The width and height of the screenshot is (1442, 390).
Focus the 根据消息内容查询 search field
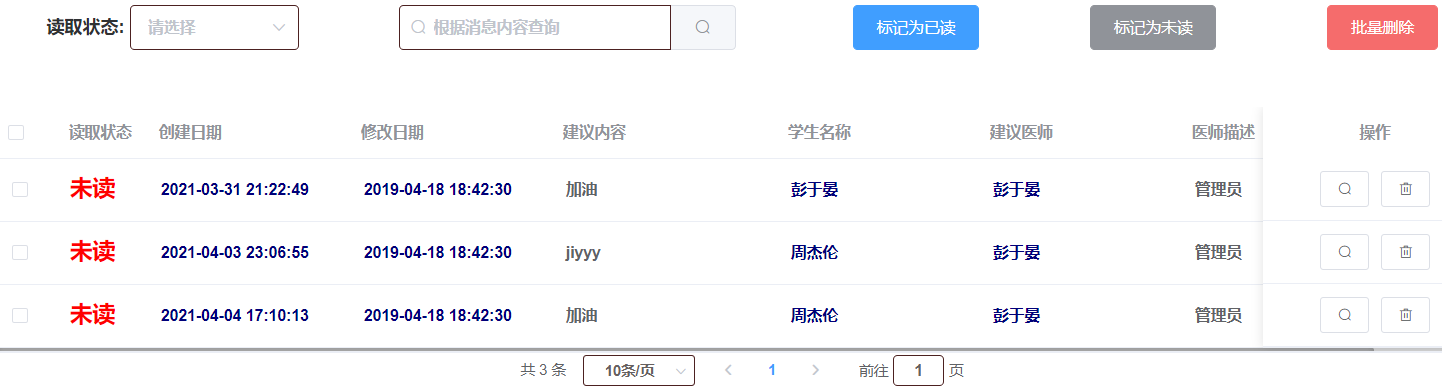coord(535,28)
